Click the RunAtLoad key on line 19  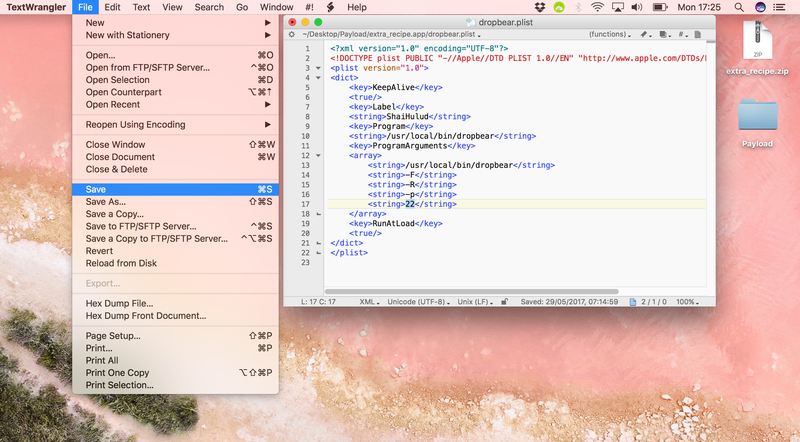point(393,223)
